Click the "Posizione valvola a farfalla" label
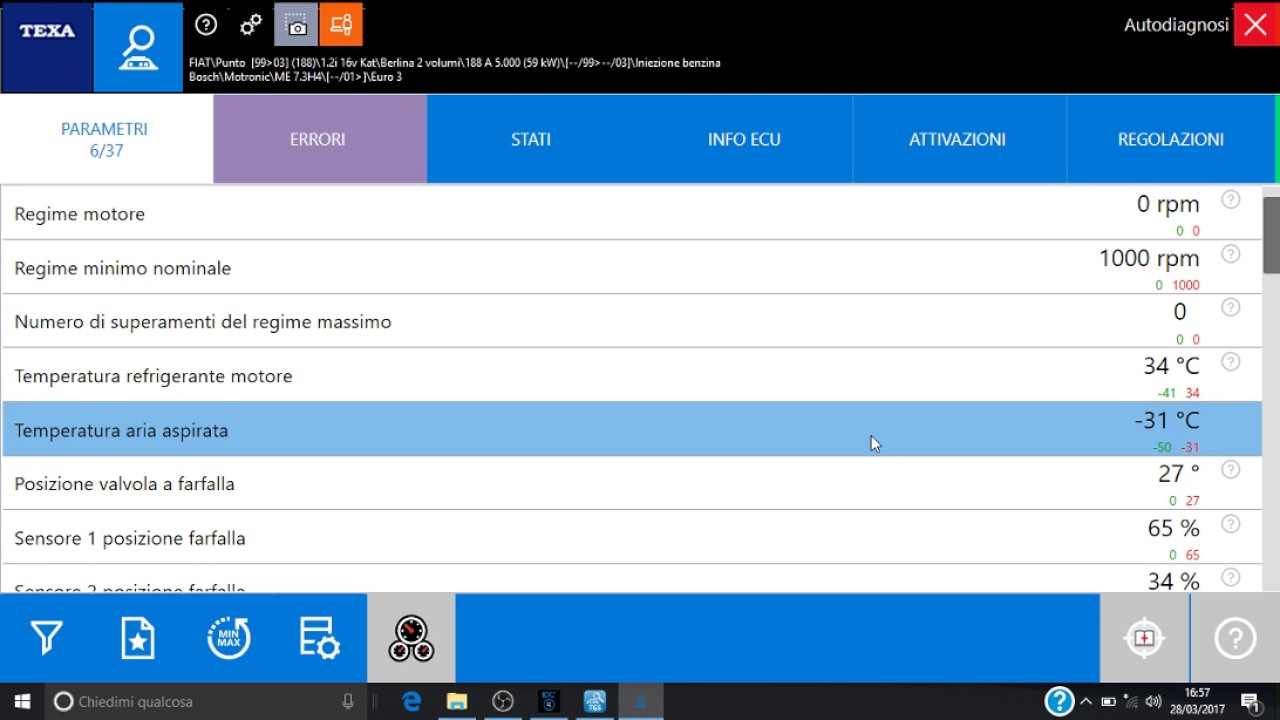This screenshot has width=1280, height=720. click(125, 484)
